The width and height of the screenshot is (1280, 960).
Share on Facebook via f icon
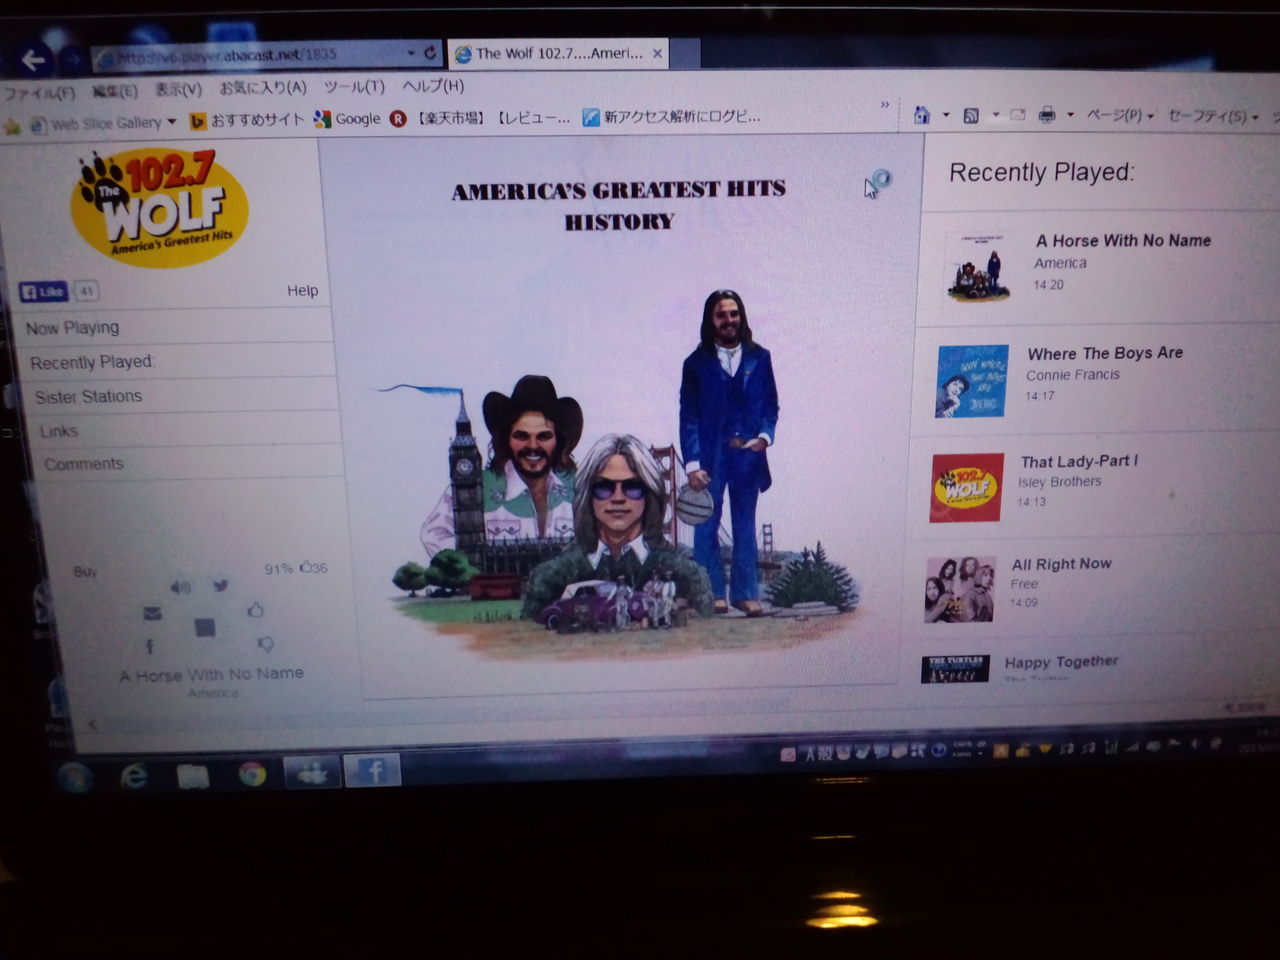(150, 647)
